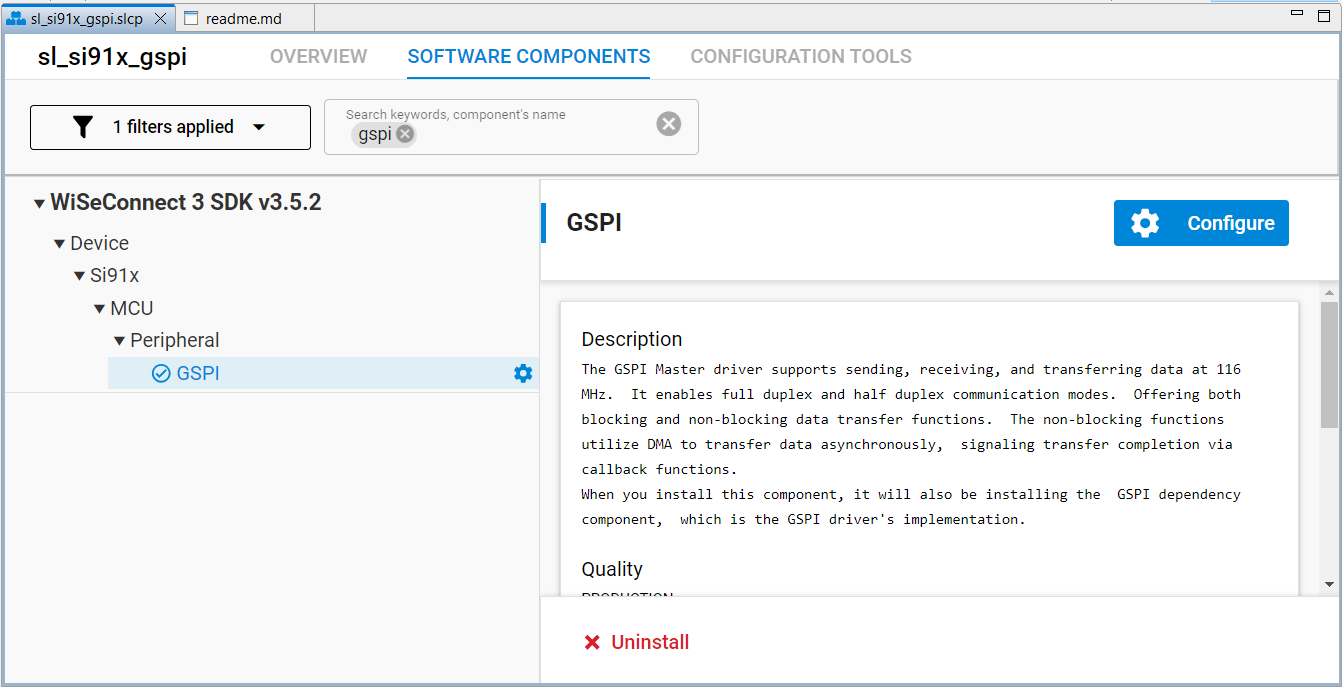Click the installed checkmark badge on GSPI
1342x687 pixels.
pyautogui.click(x=161, y=373)
